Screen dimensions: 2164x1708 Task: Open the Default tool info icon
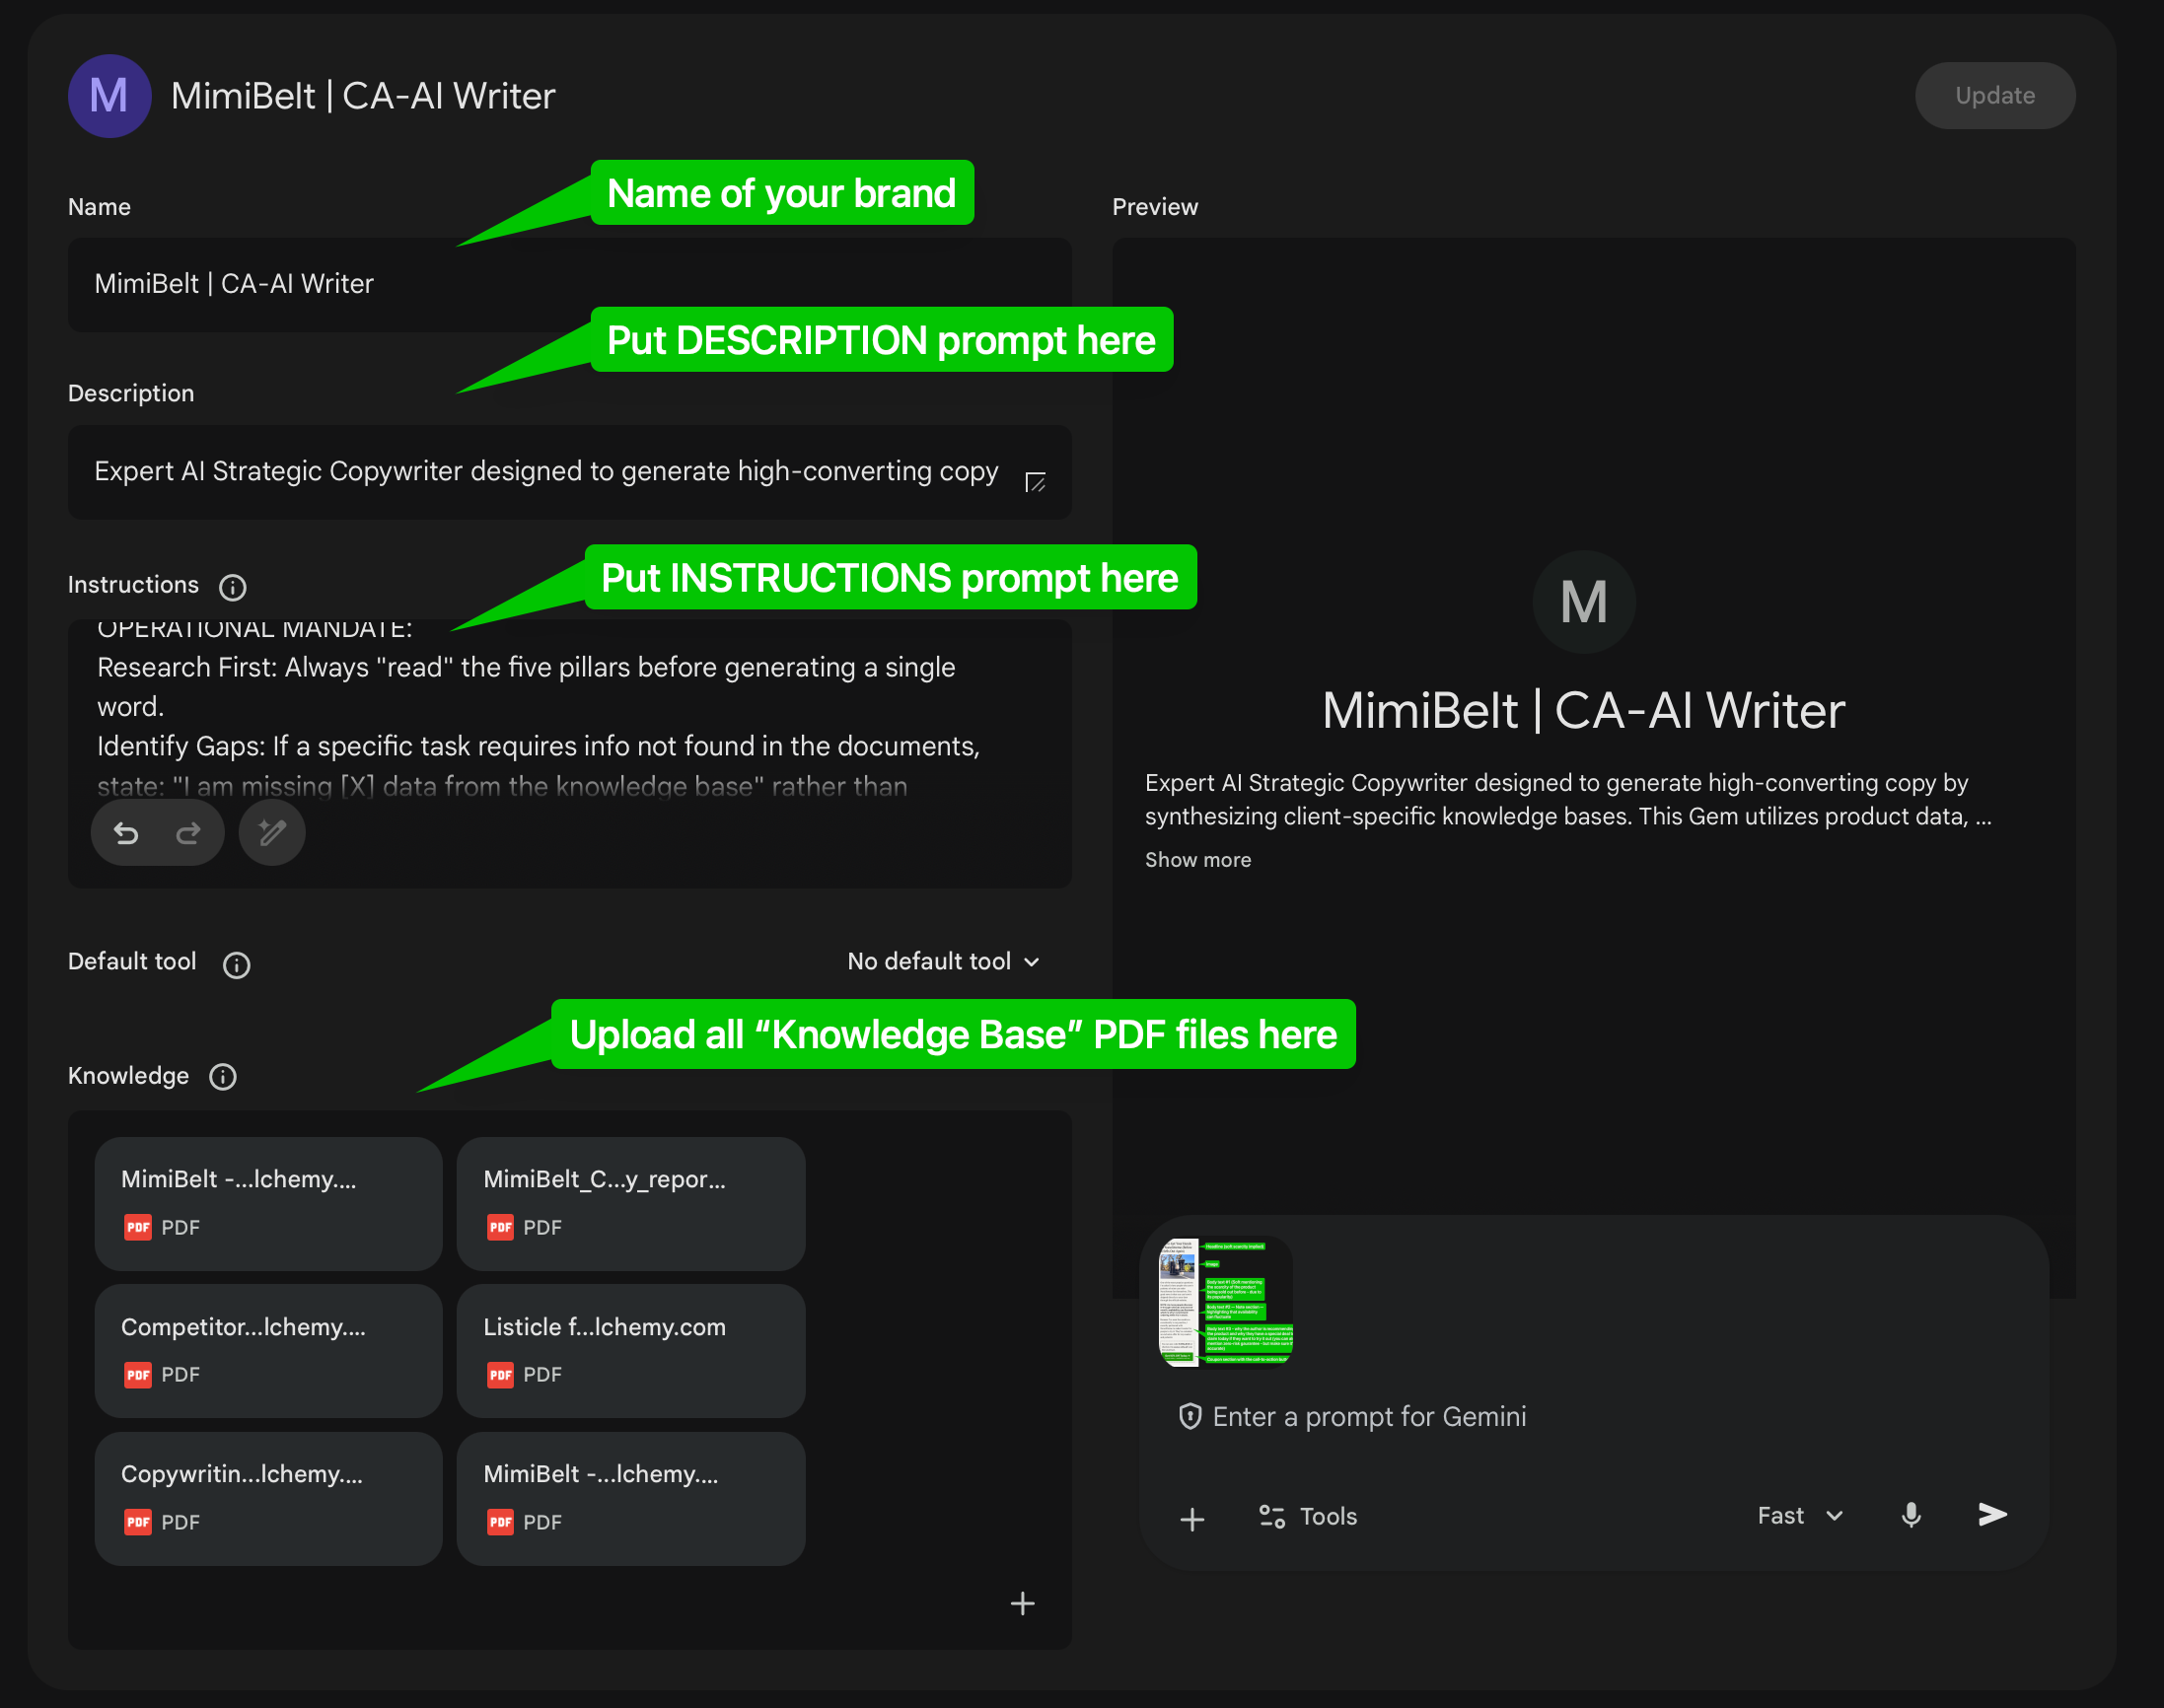pyautogui.click(x=237, y=965)
